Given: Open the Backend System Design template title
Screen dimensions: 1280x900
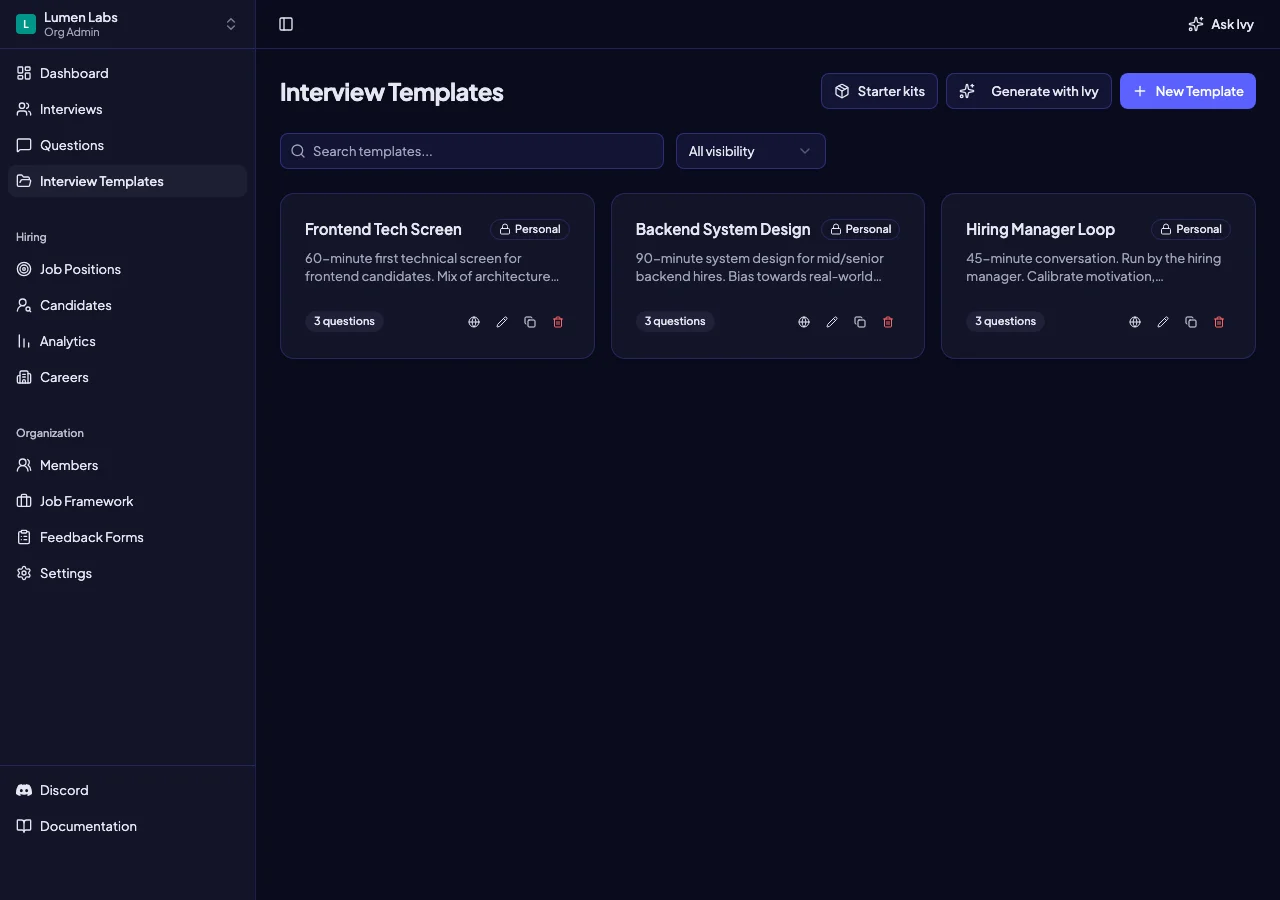Looking at the screenshot, I should (x=723, y=229).
